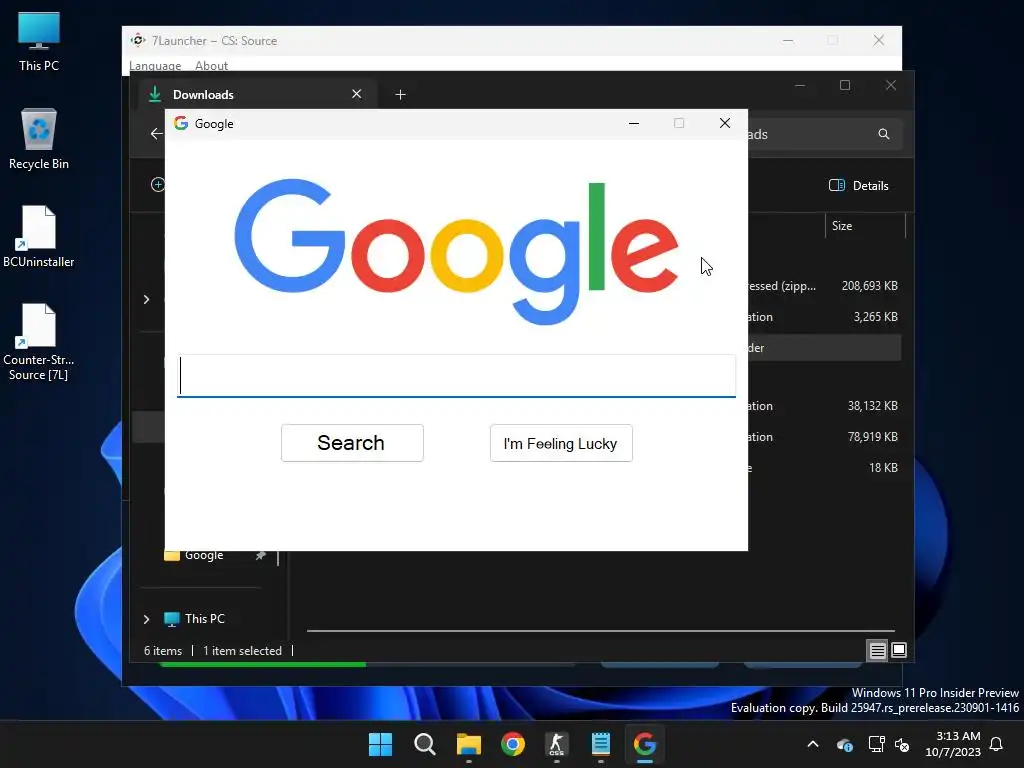This screenshot has width=1024, height=768.
Task: Open network status tray icon
Action: tap(876, 744)
